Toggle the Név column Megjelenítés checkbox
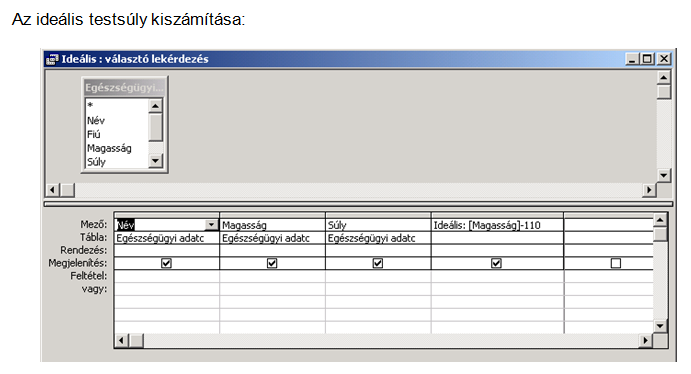 166,263
